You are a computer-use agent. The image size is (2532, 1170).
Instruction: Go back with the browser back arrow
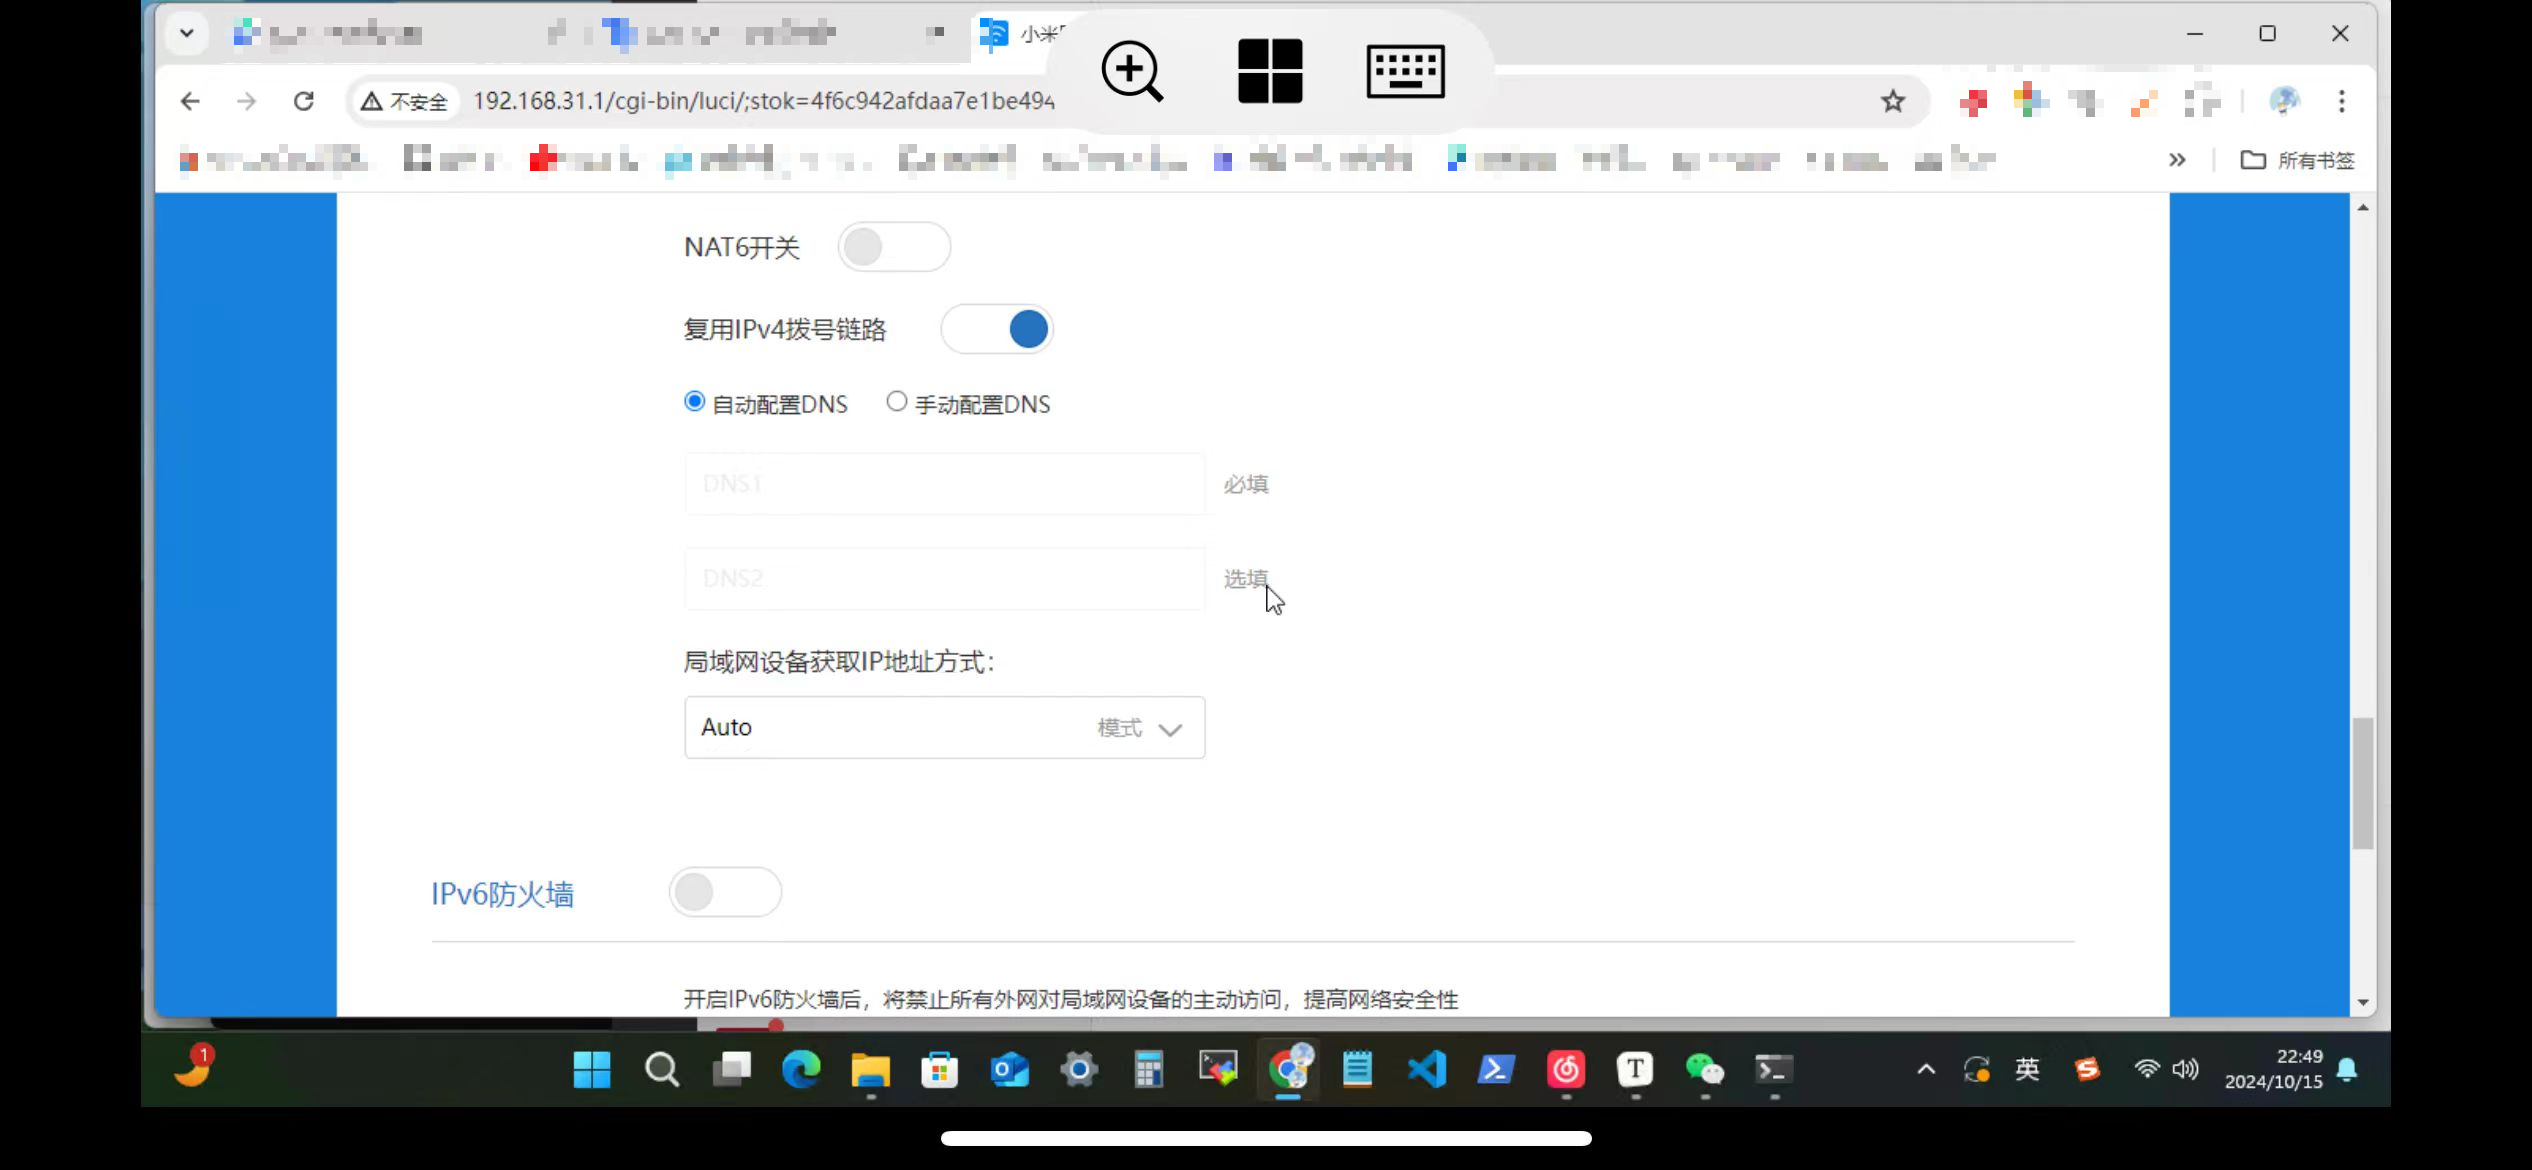[x=190, y=101]
